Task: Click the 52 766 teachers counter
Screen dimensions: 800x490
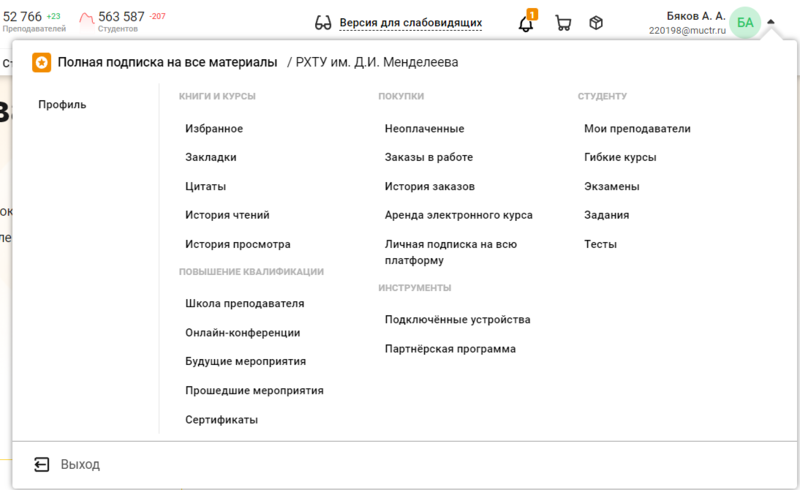Action: pos(22,17)
